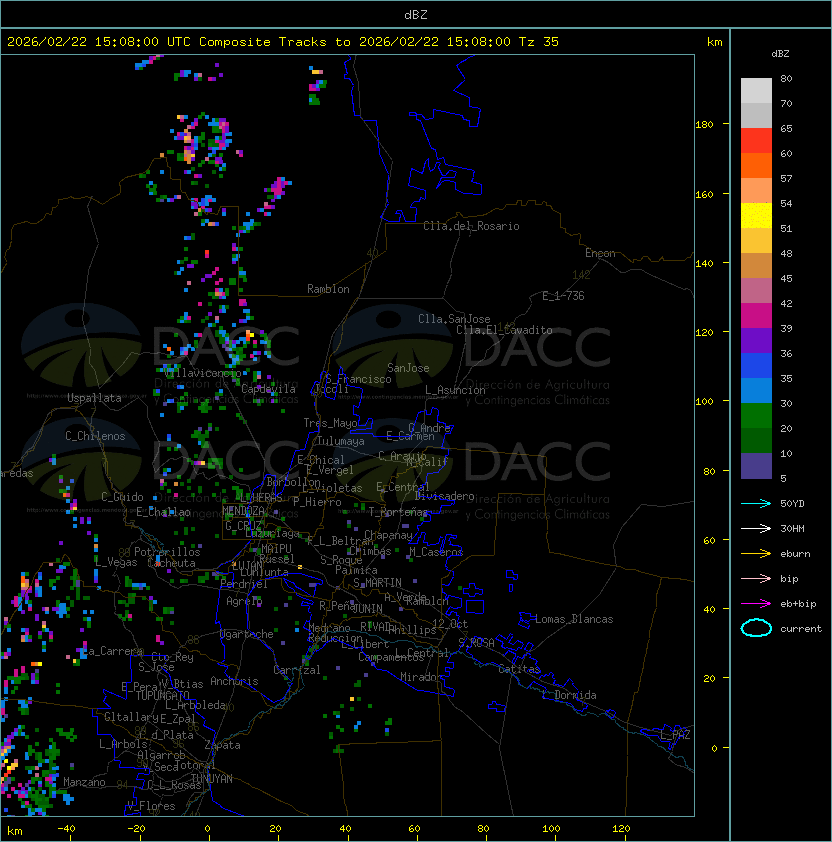The height and width of the screenshot is (842, 832).
Task: Click the 'Lomas_Blancas' map label
Action: [x=574, y=619]
